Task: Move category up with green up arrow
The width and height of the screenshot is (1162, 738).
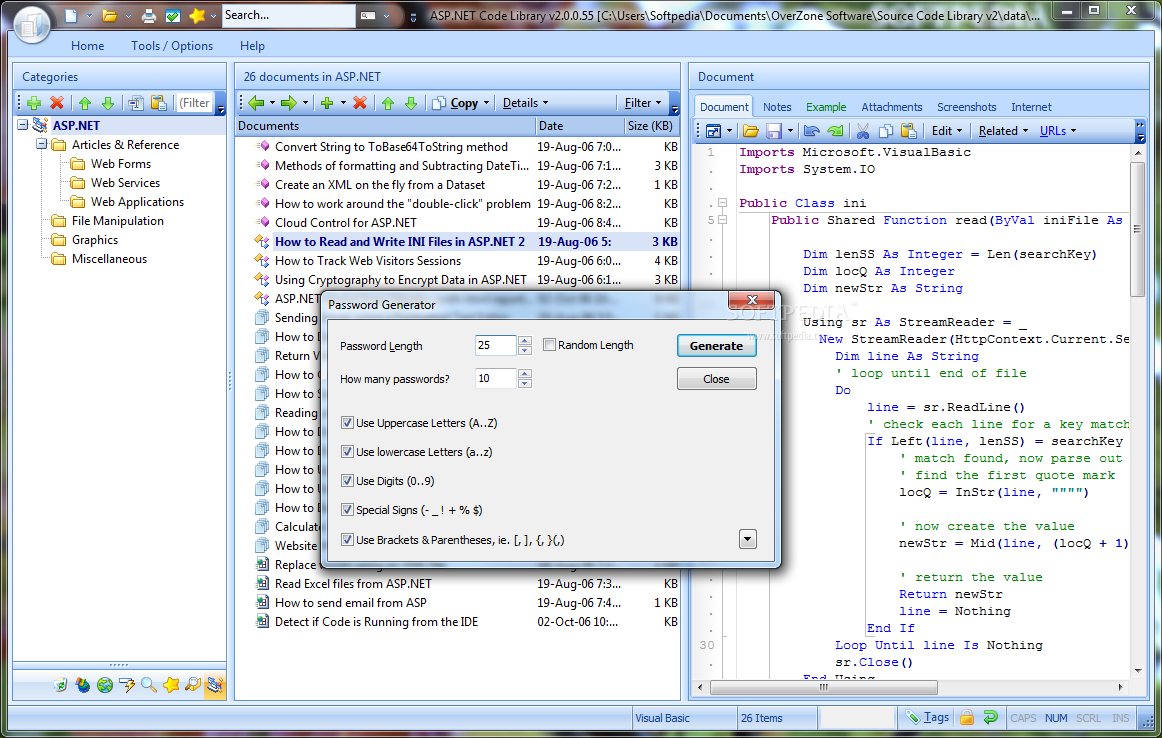Action: (85, 103)
